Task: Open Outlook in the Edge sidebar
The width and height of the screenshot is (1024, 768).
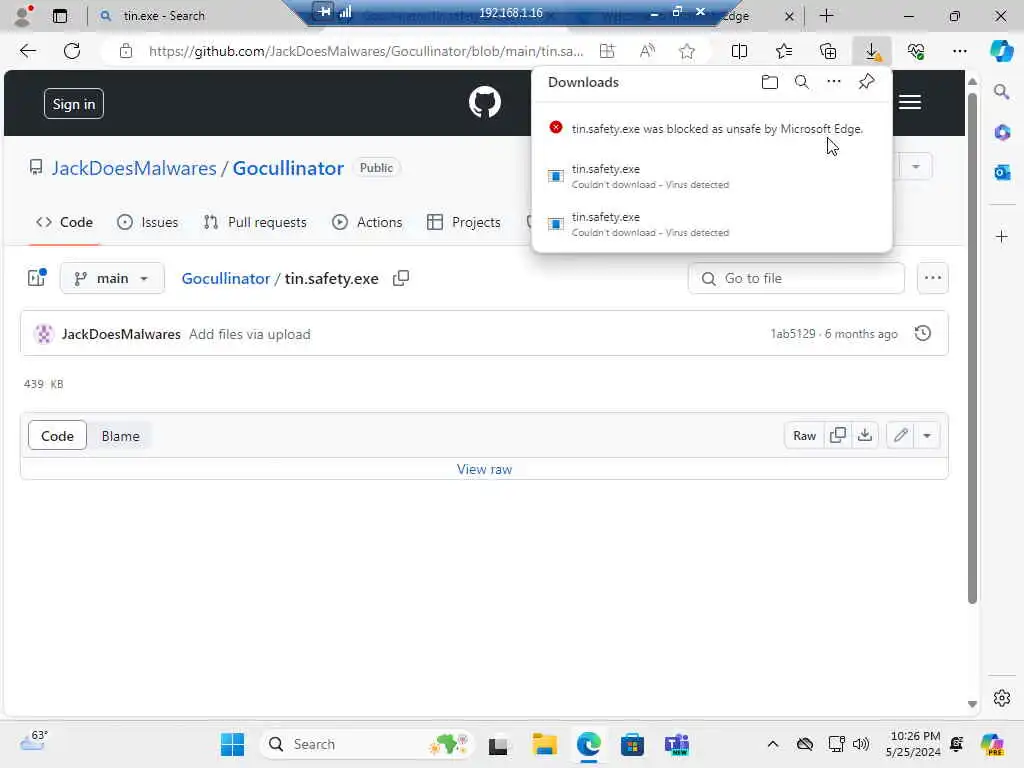Action: [1001, 172]
